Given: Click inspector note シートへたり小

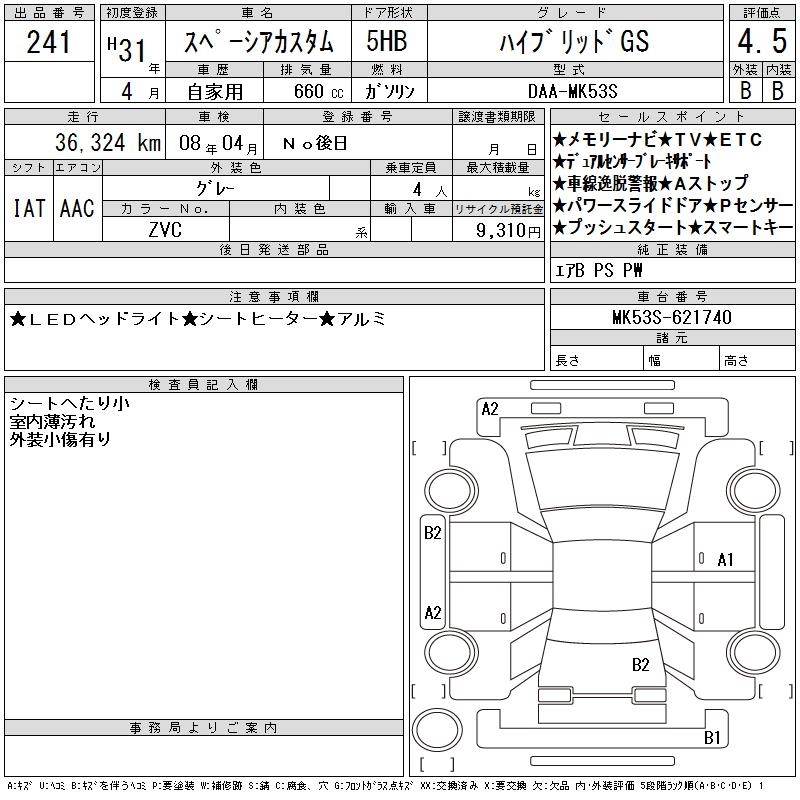Looking at the screenshot, I should pos(69,403).
